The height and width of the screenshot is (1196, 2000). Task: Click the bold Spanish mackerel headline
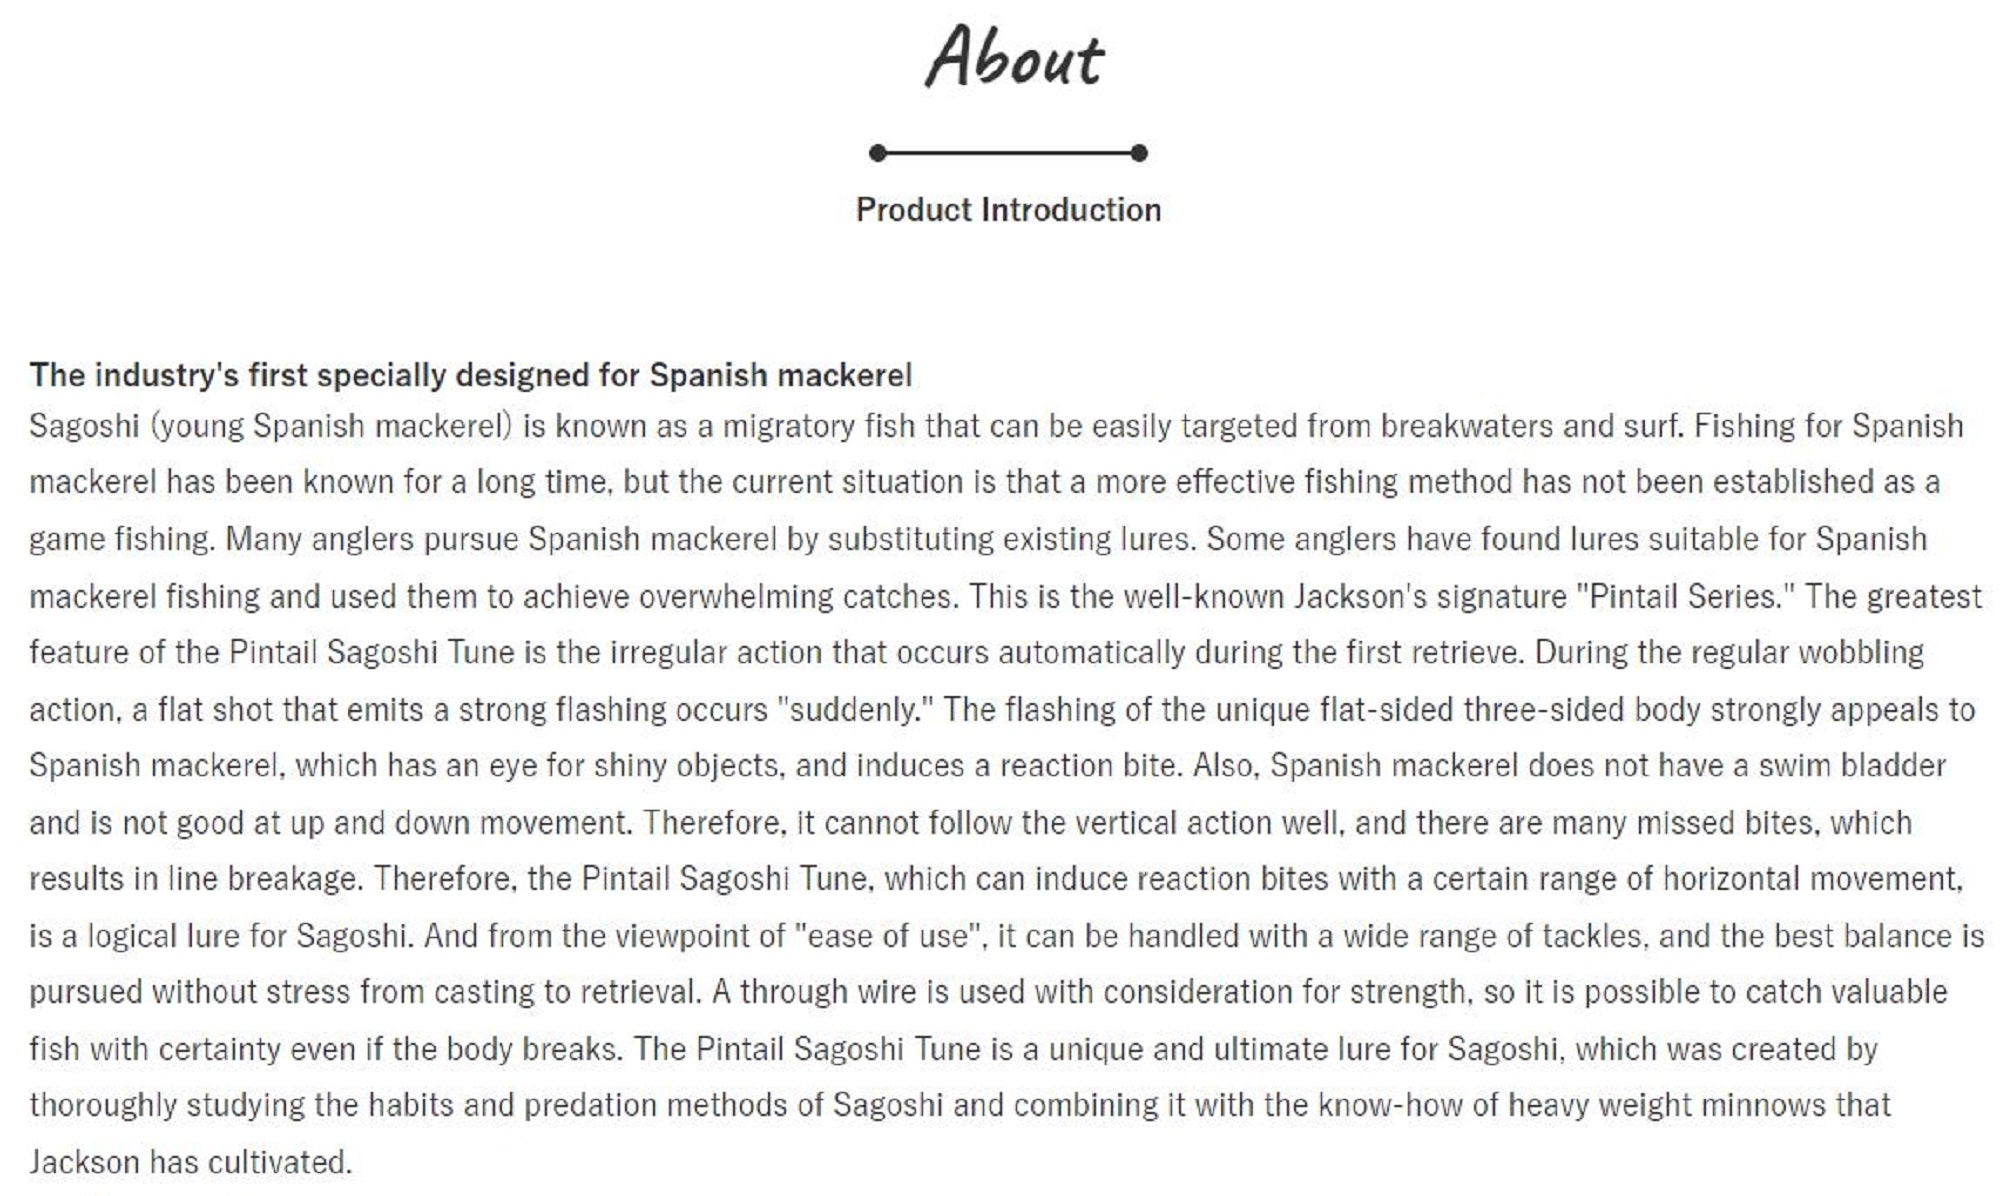pyautogui.click(x=470, y=375)
